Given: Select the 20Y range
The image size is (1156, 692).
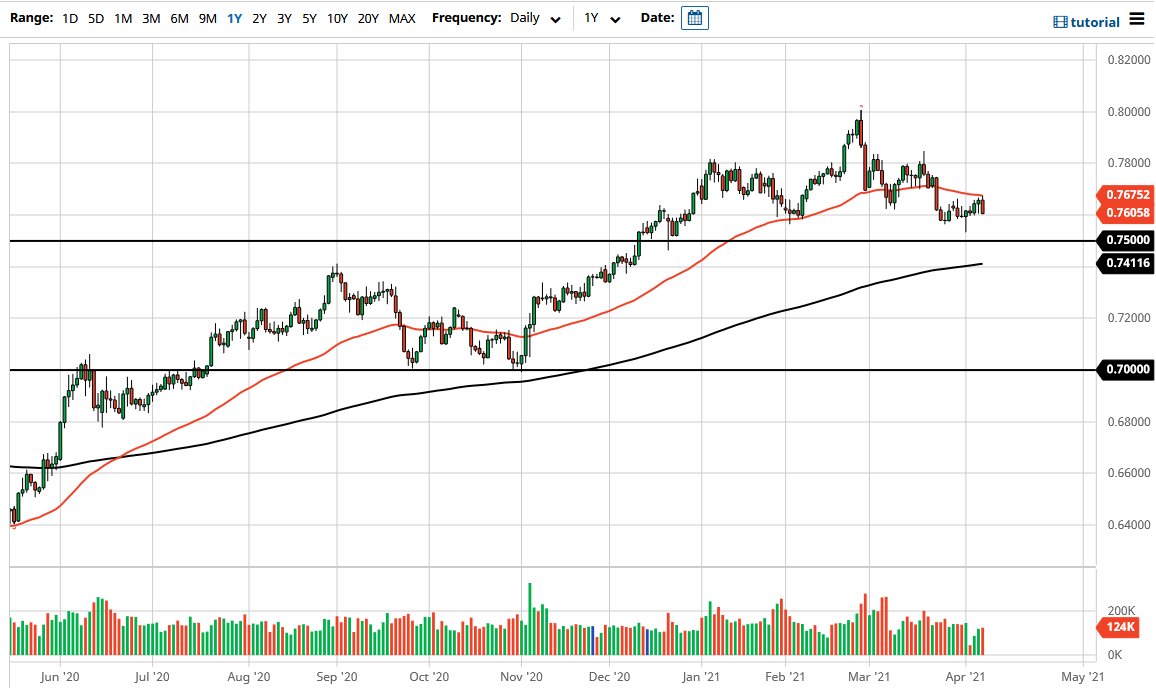Looking at the screenshot, I should (x=367, y=18).
